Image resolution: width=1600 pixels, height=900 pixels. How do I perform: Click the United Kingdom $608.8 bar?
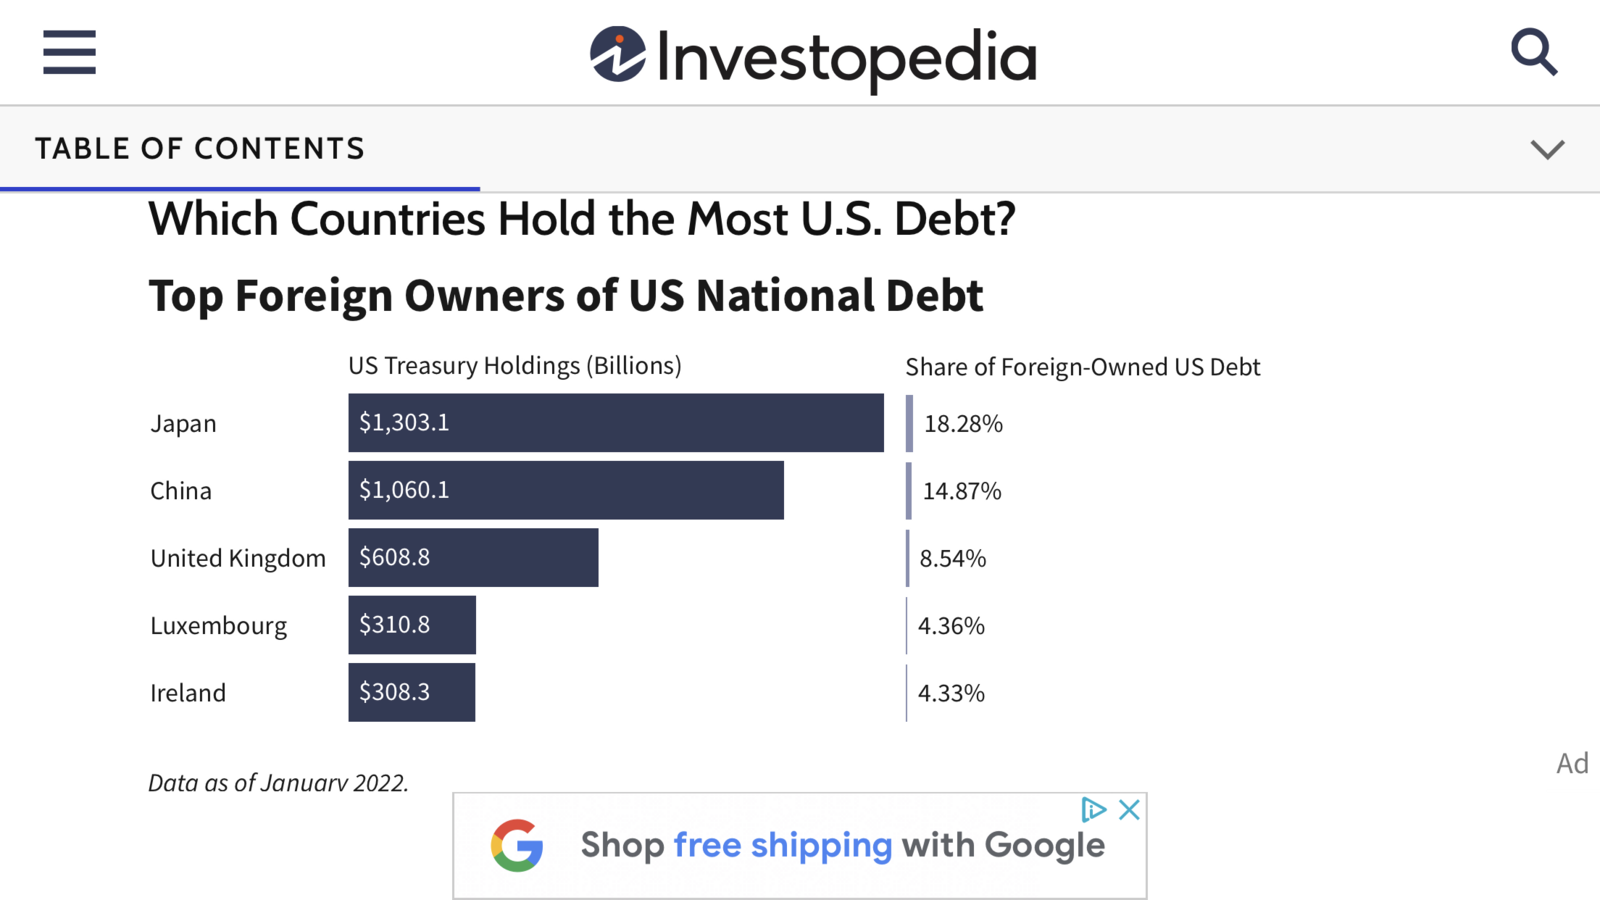(473, 557)
